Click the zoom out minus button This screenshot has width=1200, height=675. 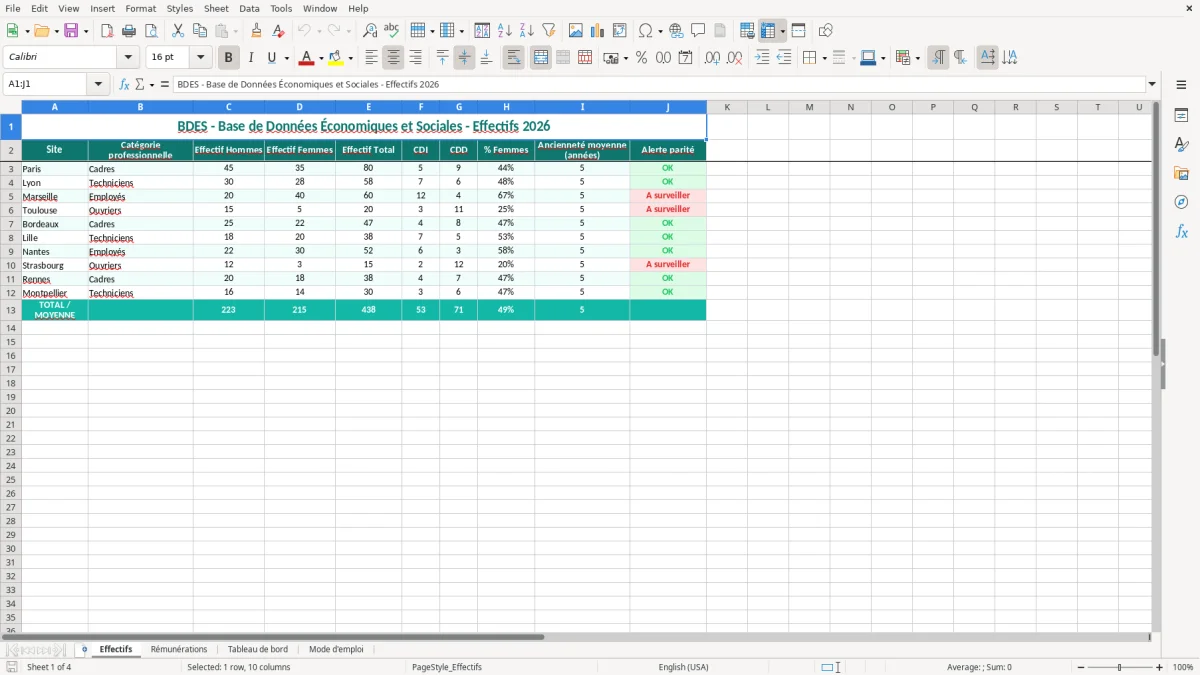coord(1081,667)
